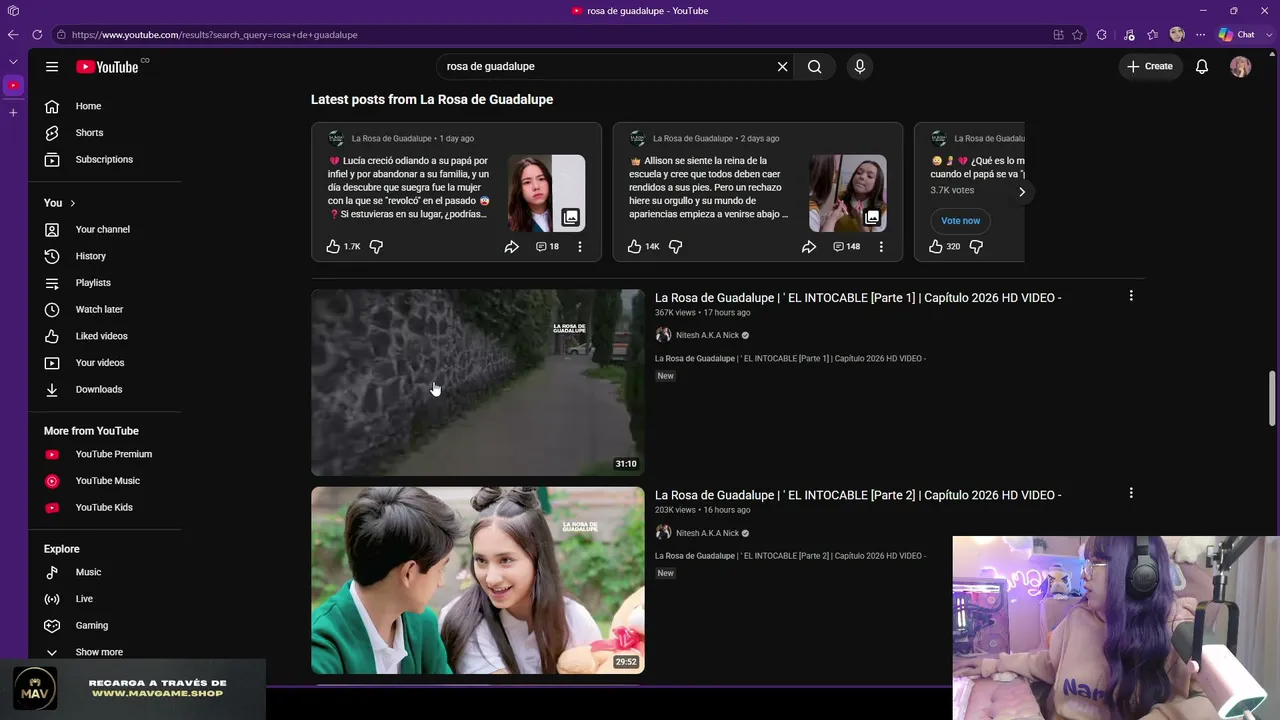Play the Parte 2 video thumbnail
The width and height of the screenshot is (1280, 720).
(x=478, y=580)
